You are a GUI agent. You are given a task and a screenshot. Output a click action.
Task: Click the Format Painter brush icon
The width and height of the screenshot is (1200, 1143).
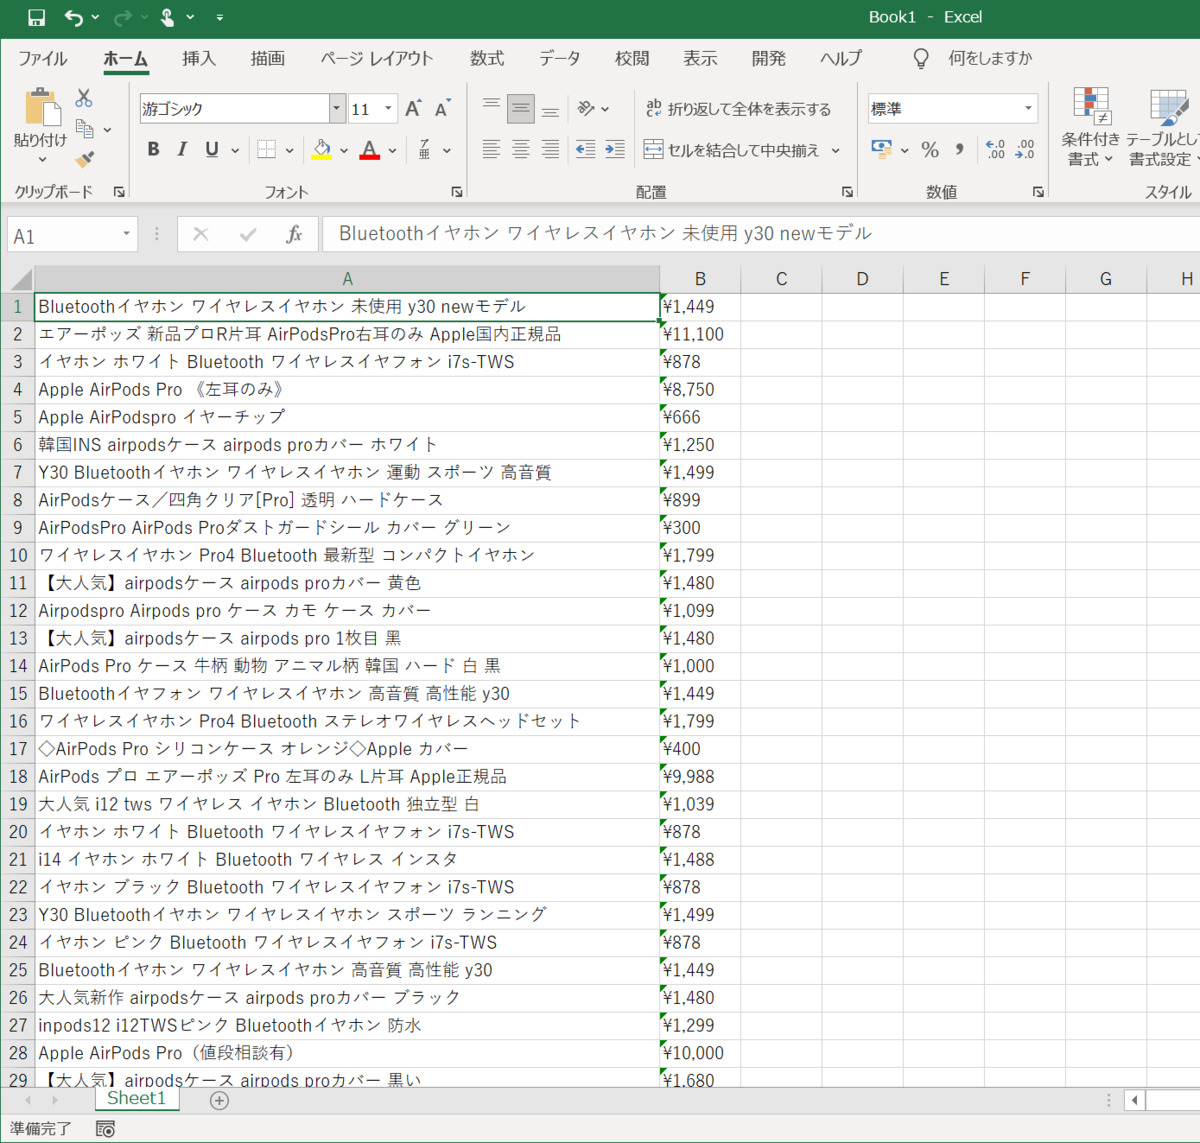pos(85,159)
